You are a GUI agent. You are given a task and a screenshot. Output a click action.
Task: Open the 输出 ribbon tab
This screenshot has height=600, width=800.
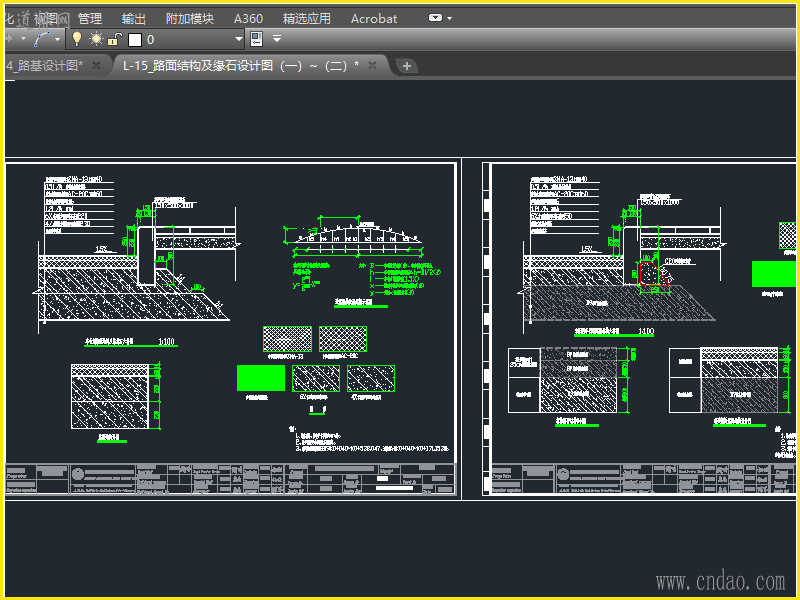coord(133,18)
